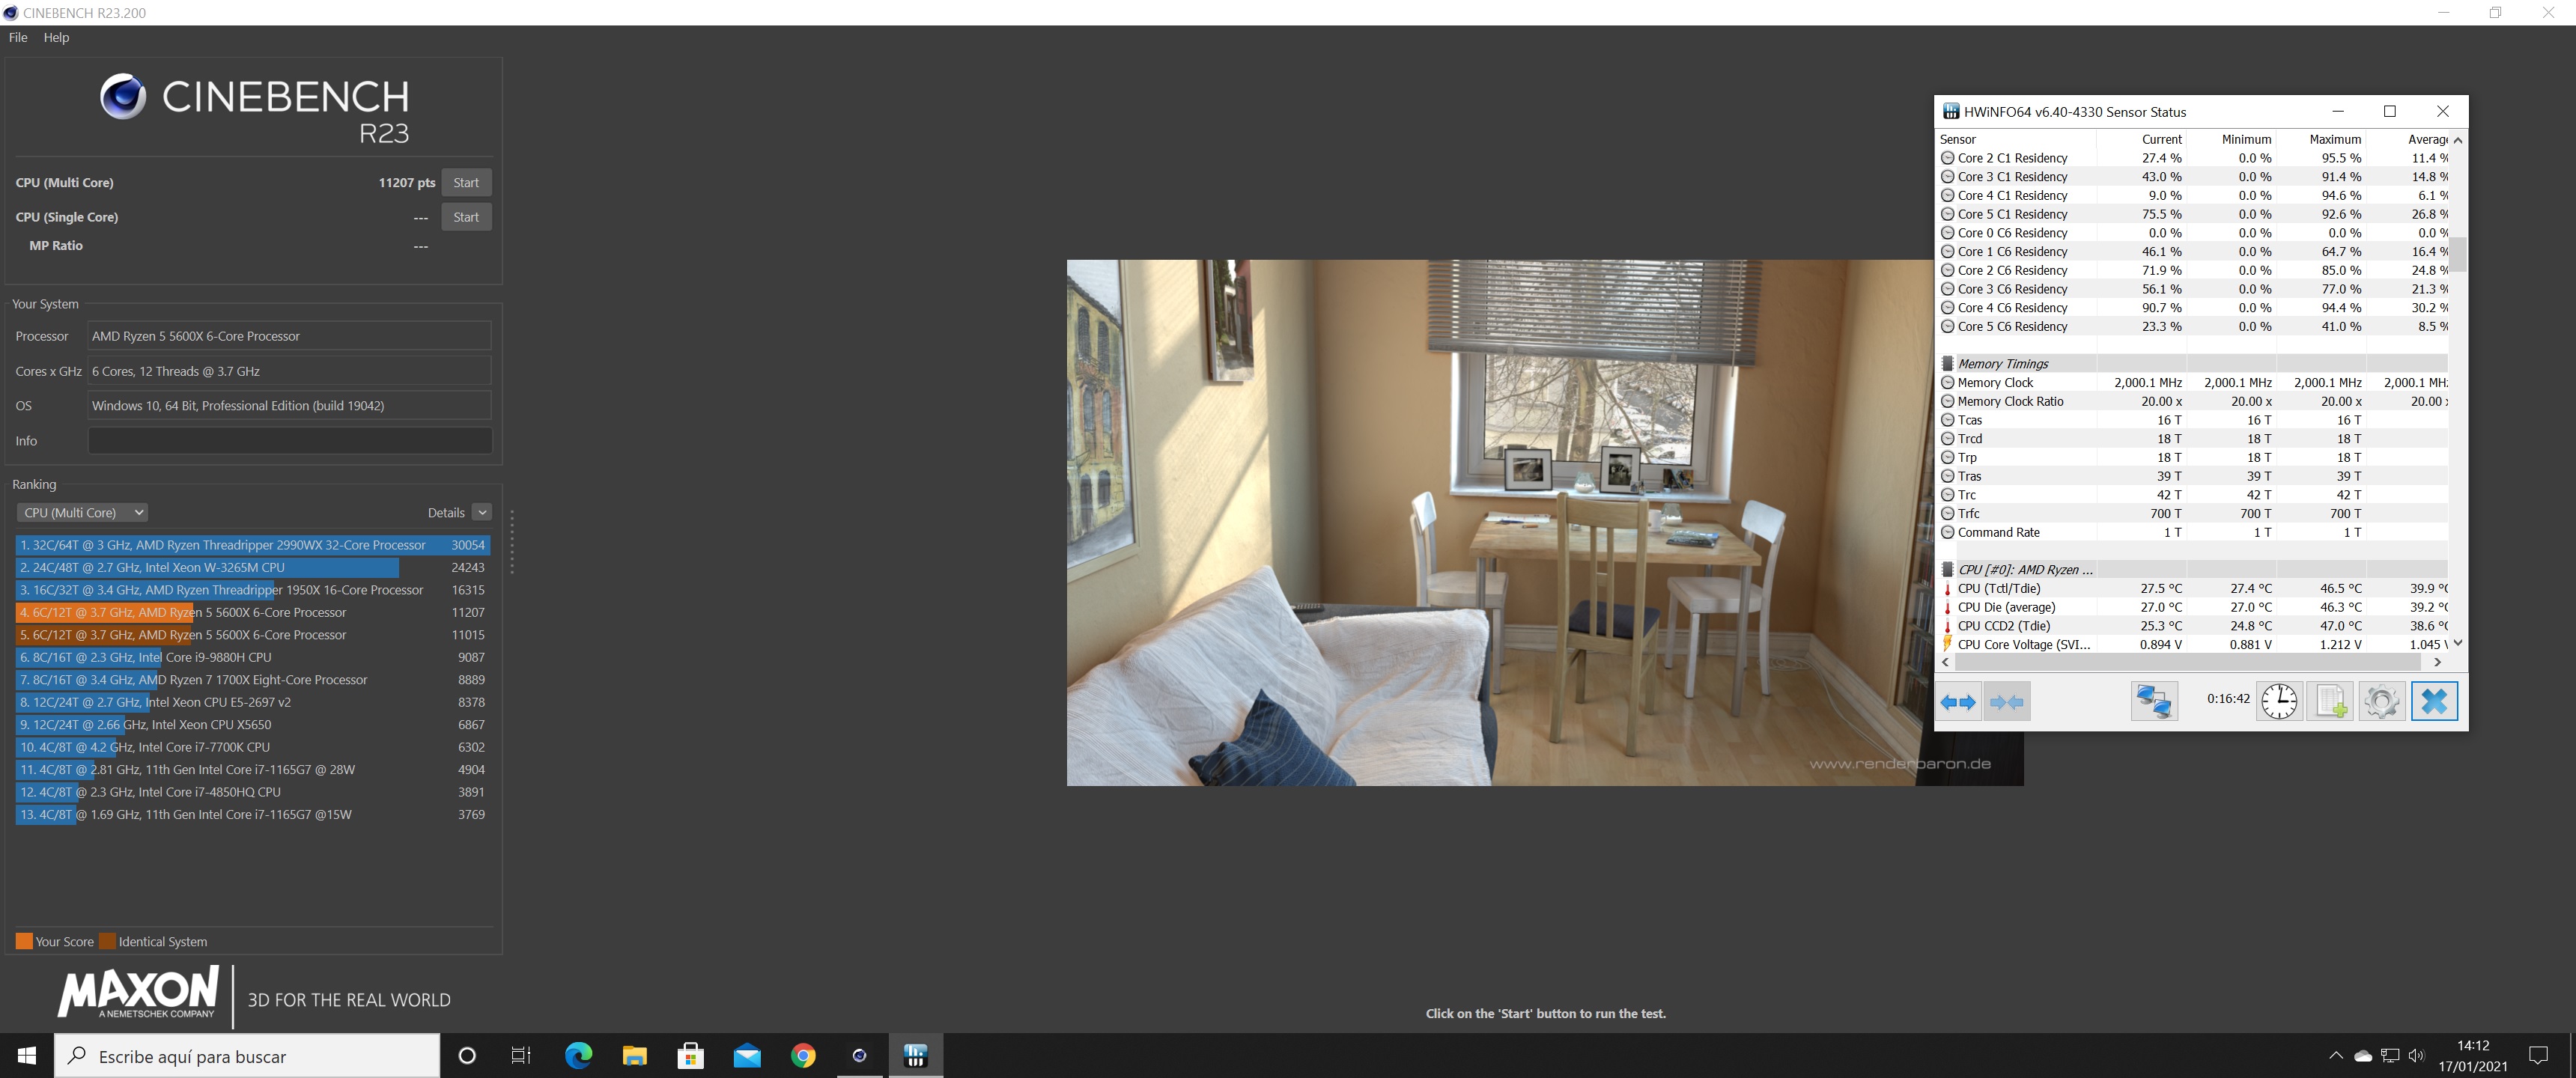The width and height of the screenshot is (2576, 1078).
Task: Open CPU (Multi Core) ranking dropdown
Action: coord(83,513)
